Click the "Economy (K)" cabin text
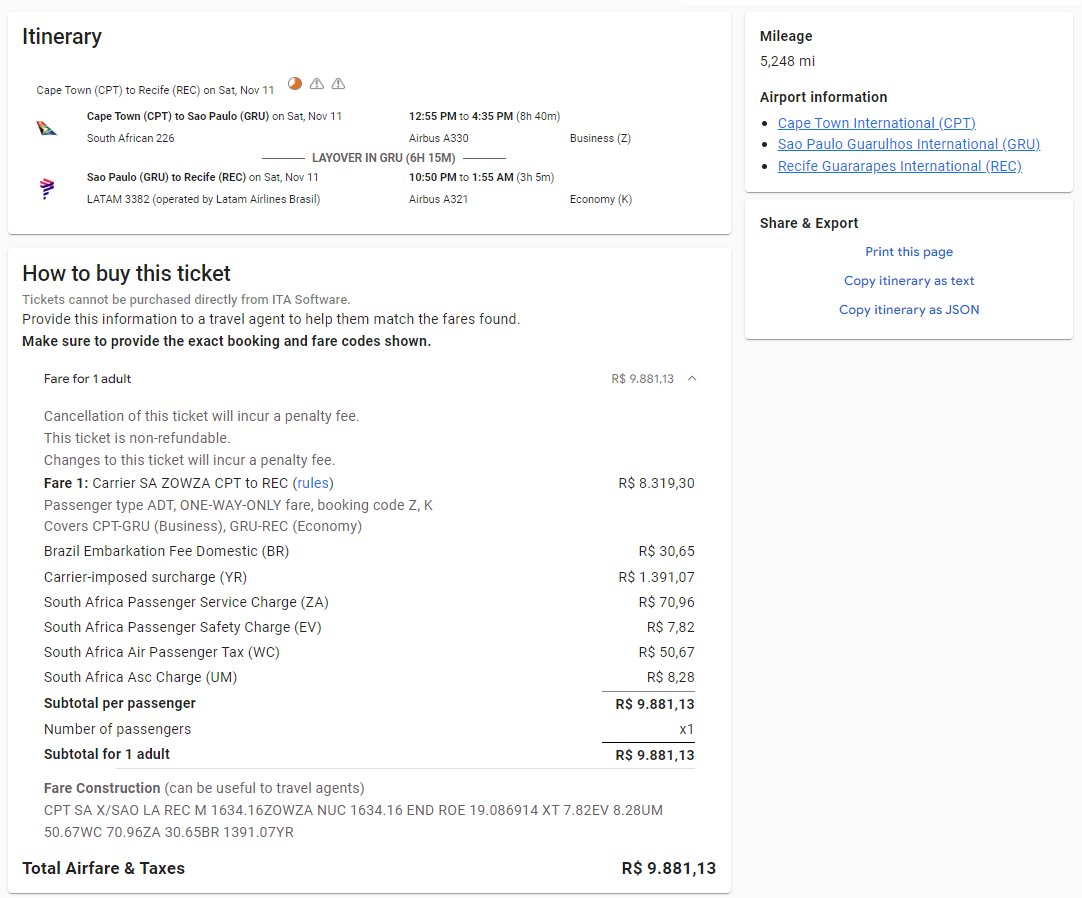Screen dimensions: 1082x898 pos(601,199)
